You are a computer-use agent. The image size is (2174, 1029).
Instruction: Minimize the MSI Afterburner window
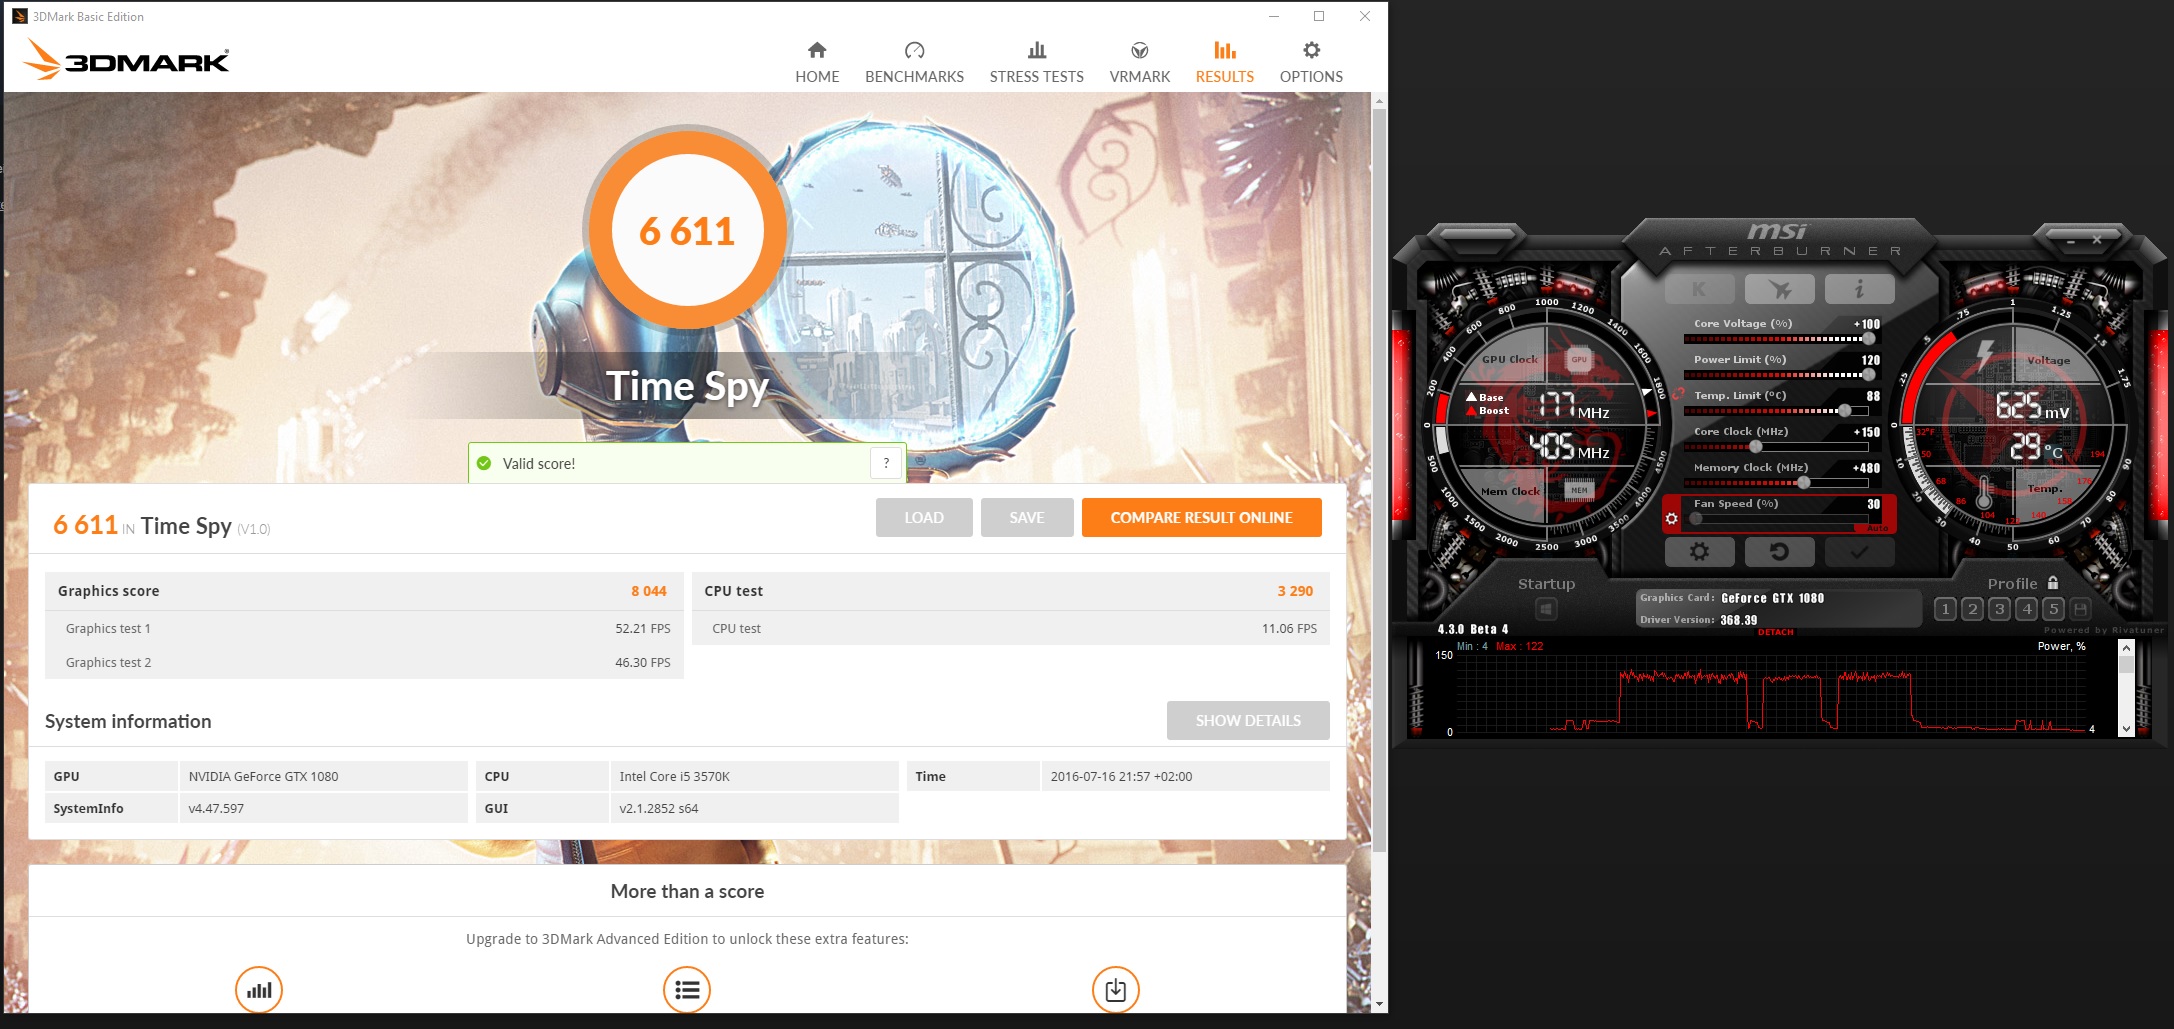(x=2070, y=241)
